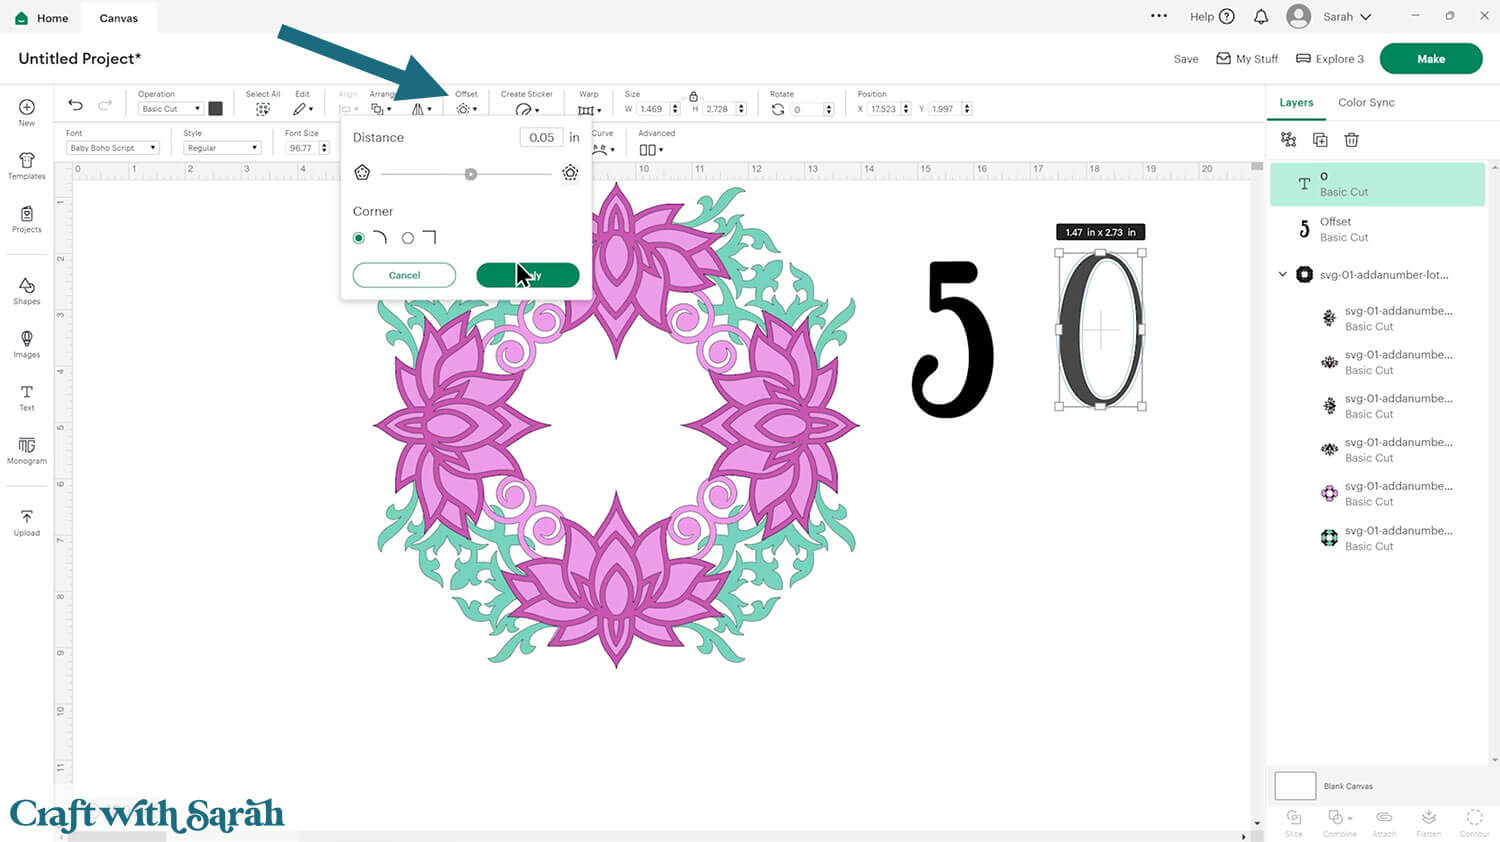Open the Shapes tool

pyautogui.click(x=27, y=291)
